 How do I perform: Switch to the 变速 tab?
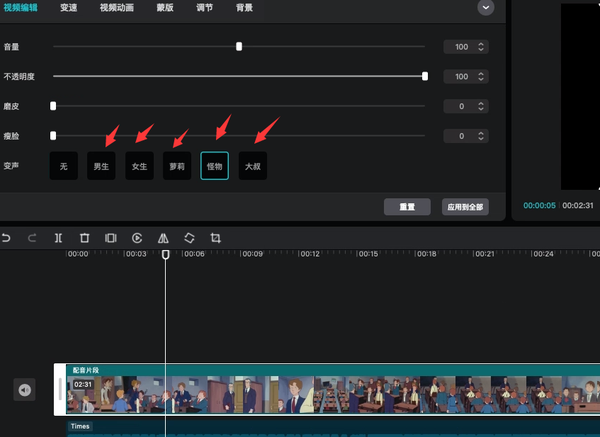point(69,8)
